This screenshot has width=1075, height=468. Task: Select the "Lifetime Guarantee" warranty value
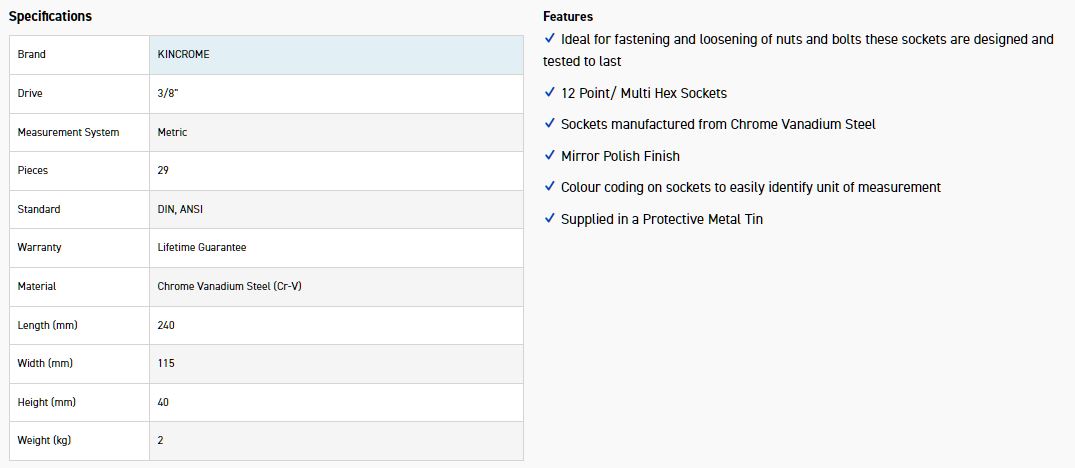pyautogui.click(x=202, y=247)
